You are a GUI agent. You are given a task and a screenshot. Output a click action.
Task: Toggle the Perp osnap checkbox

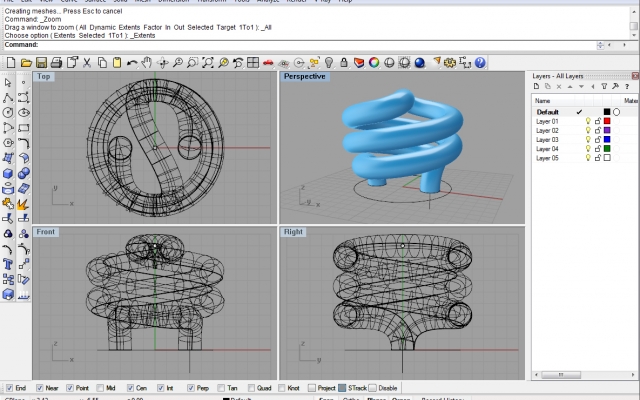coord(191,388)
